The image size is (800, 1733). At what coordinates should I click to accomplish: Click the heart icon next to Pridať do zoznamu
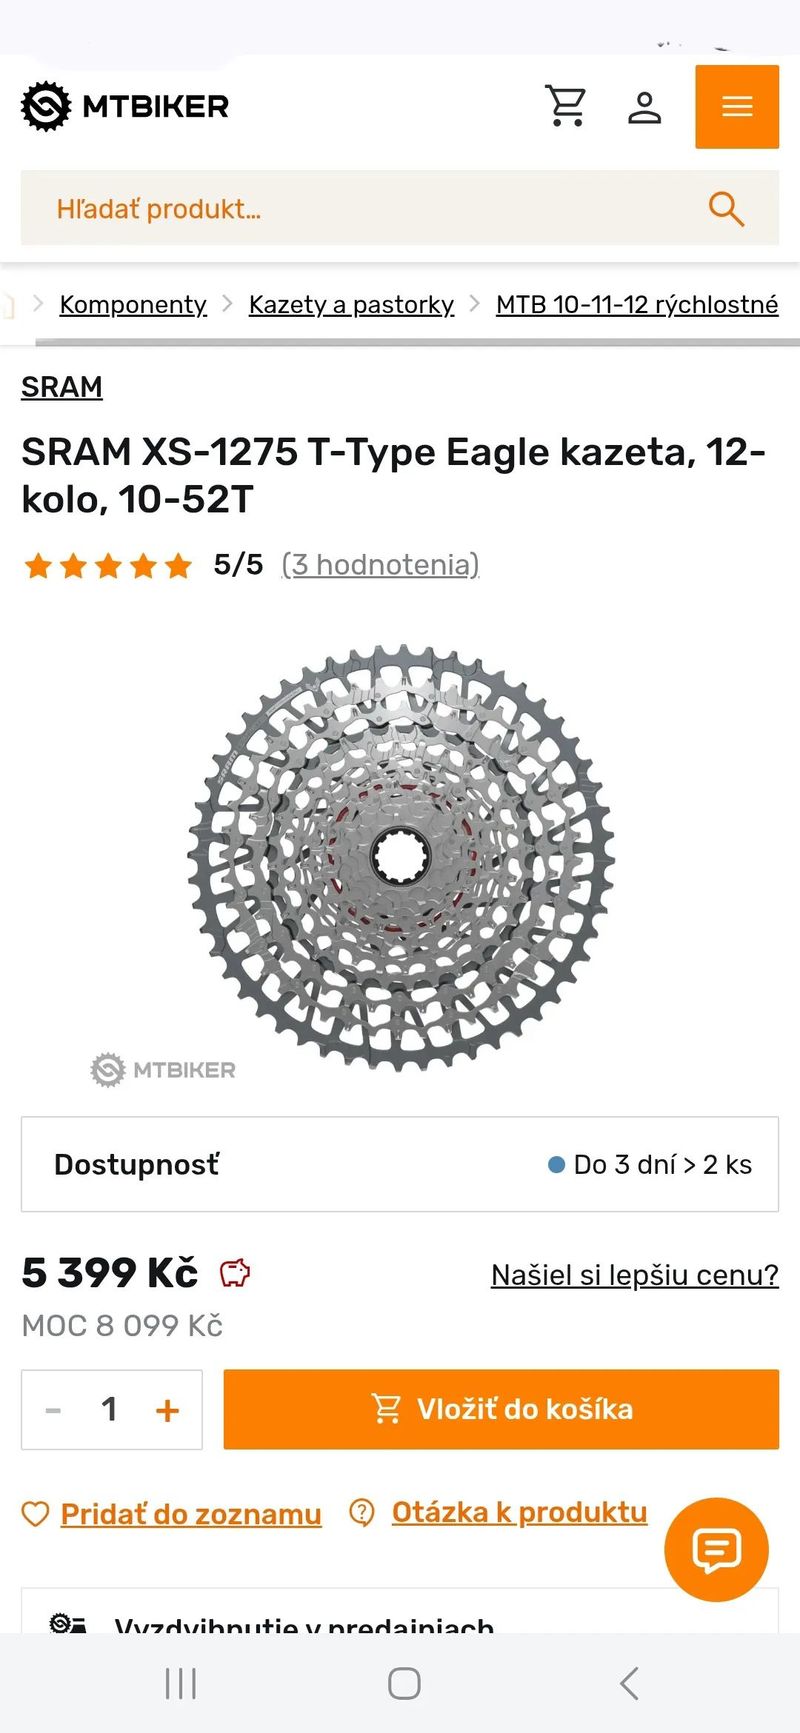pyautogui.click(x=34, y=1513)
